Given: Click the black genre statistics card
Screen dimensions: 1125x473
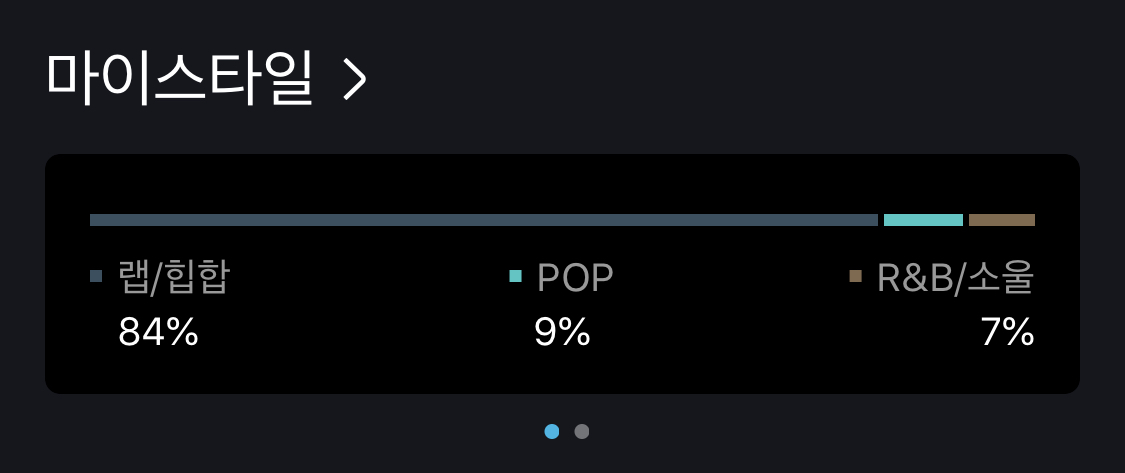Looking at the screenshot, I should pos(562,273).
